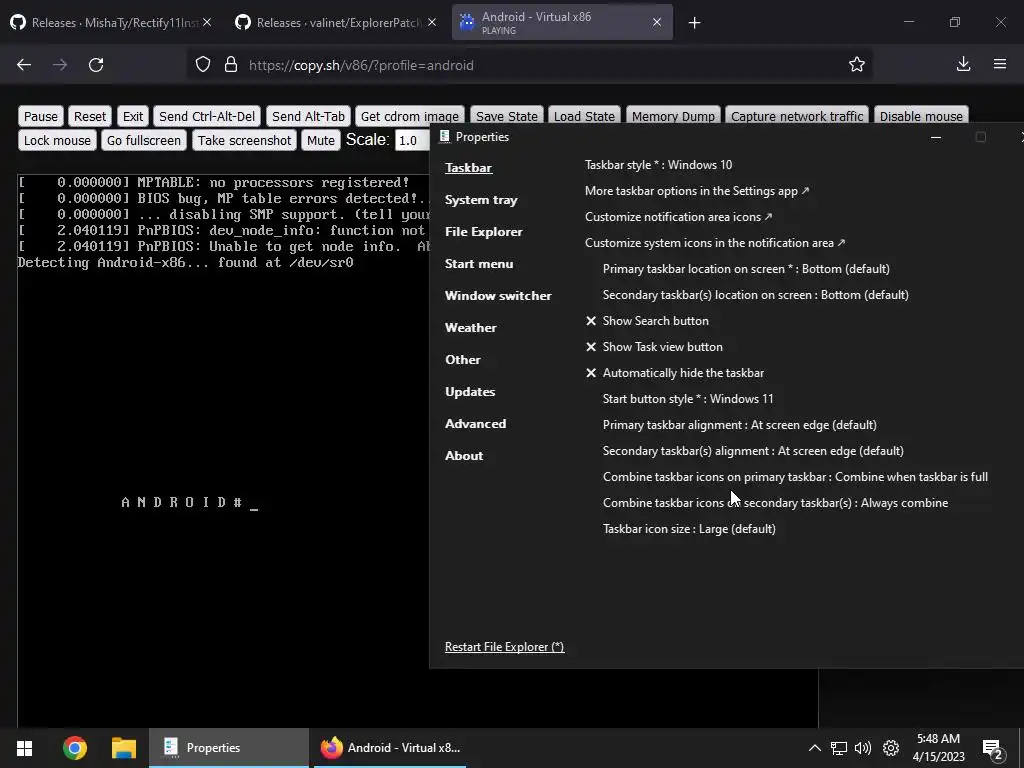
Task: Open Customize system icons link
Action: 714,243
